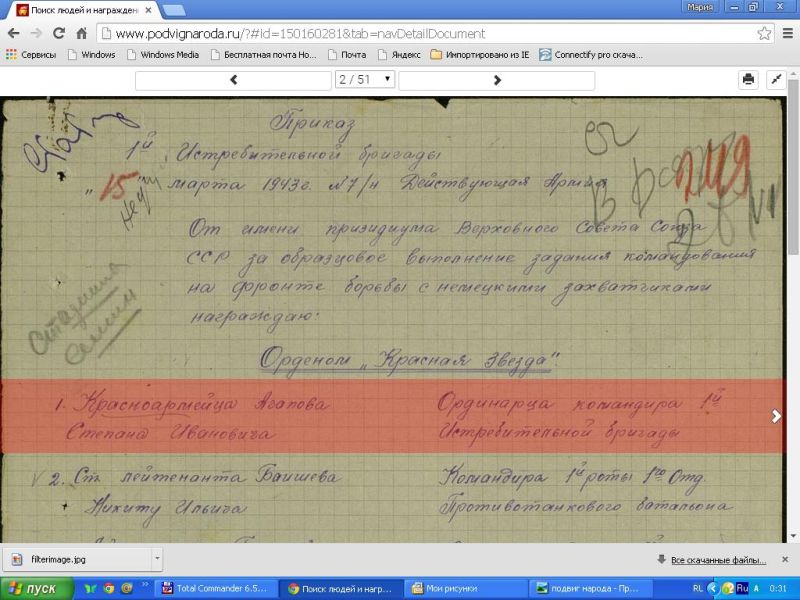Go to the next document page

[x=497, y=79]
